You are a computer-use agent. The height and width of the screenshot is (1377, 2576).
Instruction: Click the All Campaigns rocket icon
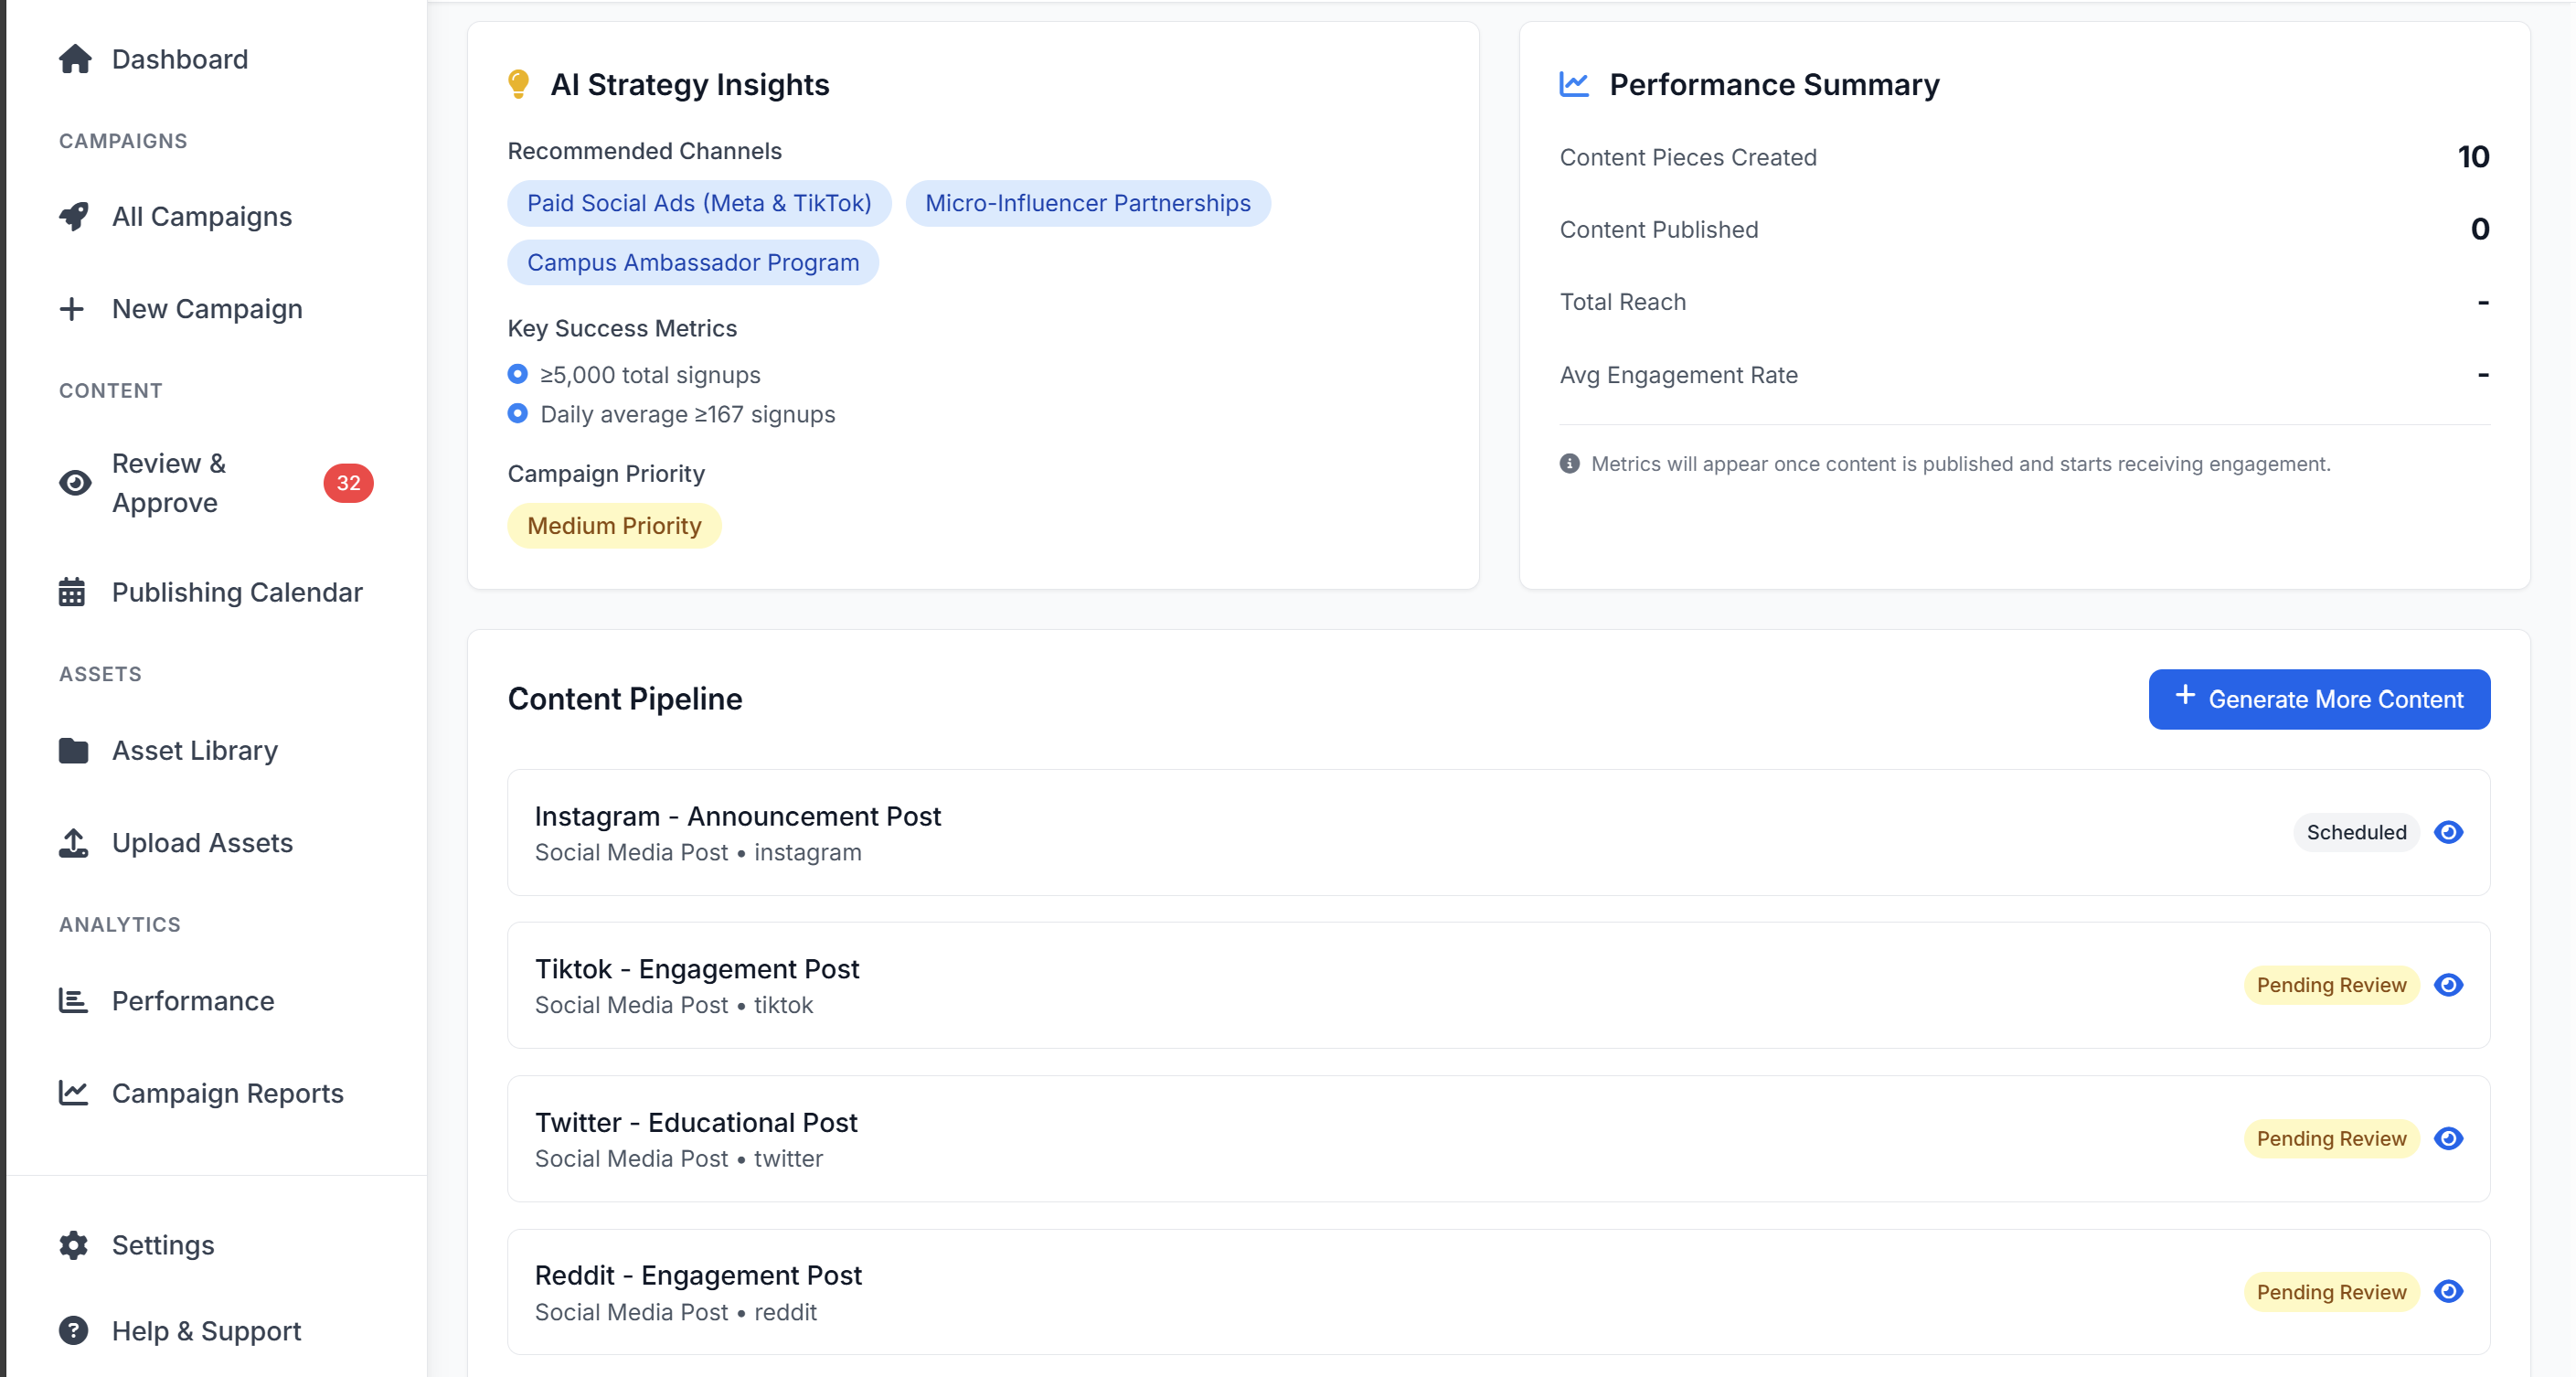tap(74, 217)
